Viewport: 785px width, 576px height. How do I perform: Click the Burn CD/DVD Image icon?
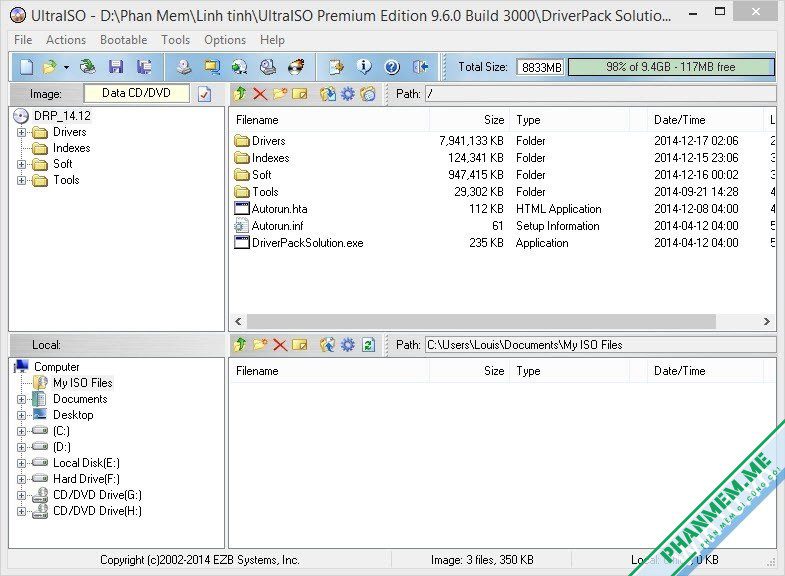296,67
